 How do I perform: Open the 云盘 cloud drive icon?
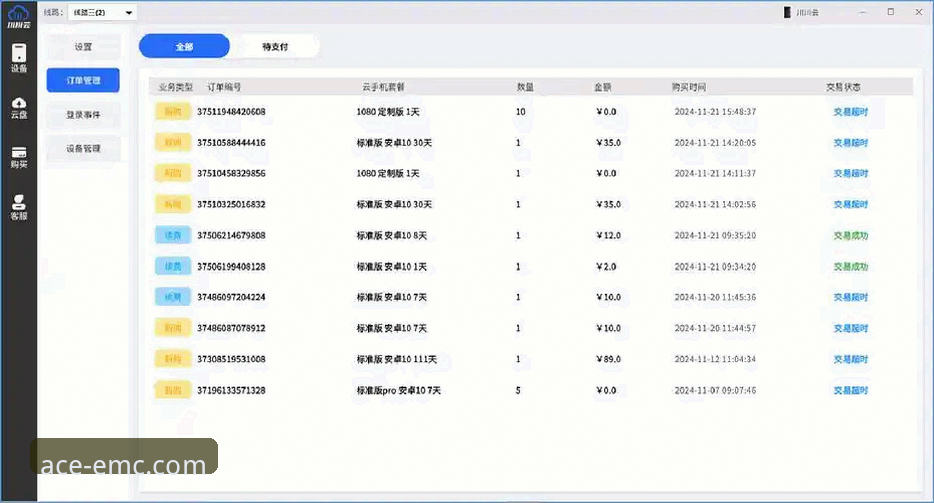pos(18,108)
